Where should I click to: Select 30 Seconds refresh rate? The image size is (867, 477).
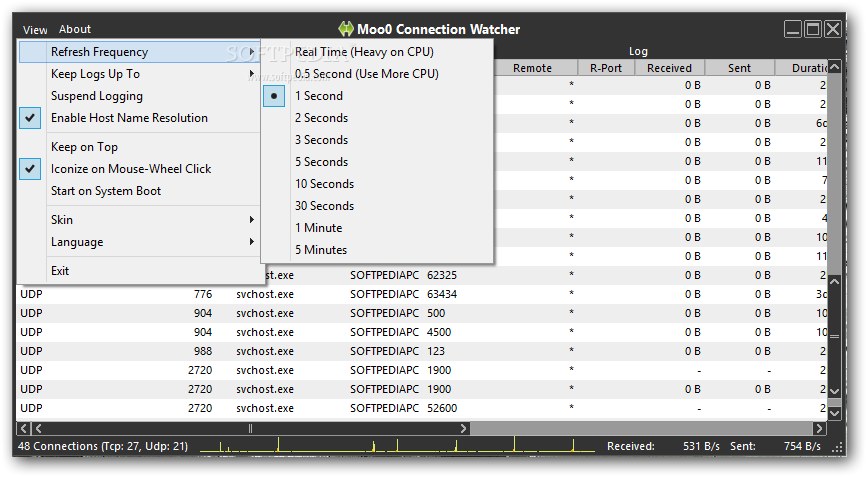tap(377, 206)
